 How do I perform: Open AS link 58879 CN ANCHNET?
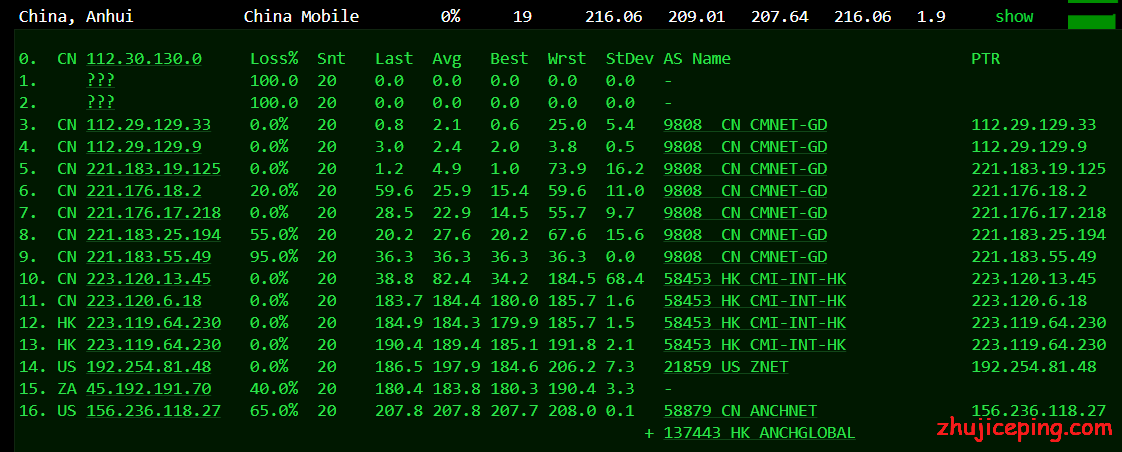740,411
